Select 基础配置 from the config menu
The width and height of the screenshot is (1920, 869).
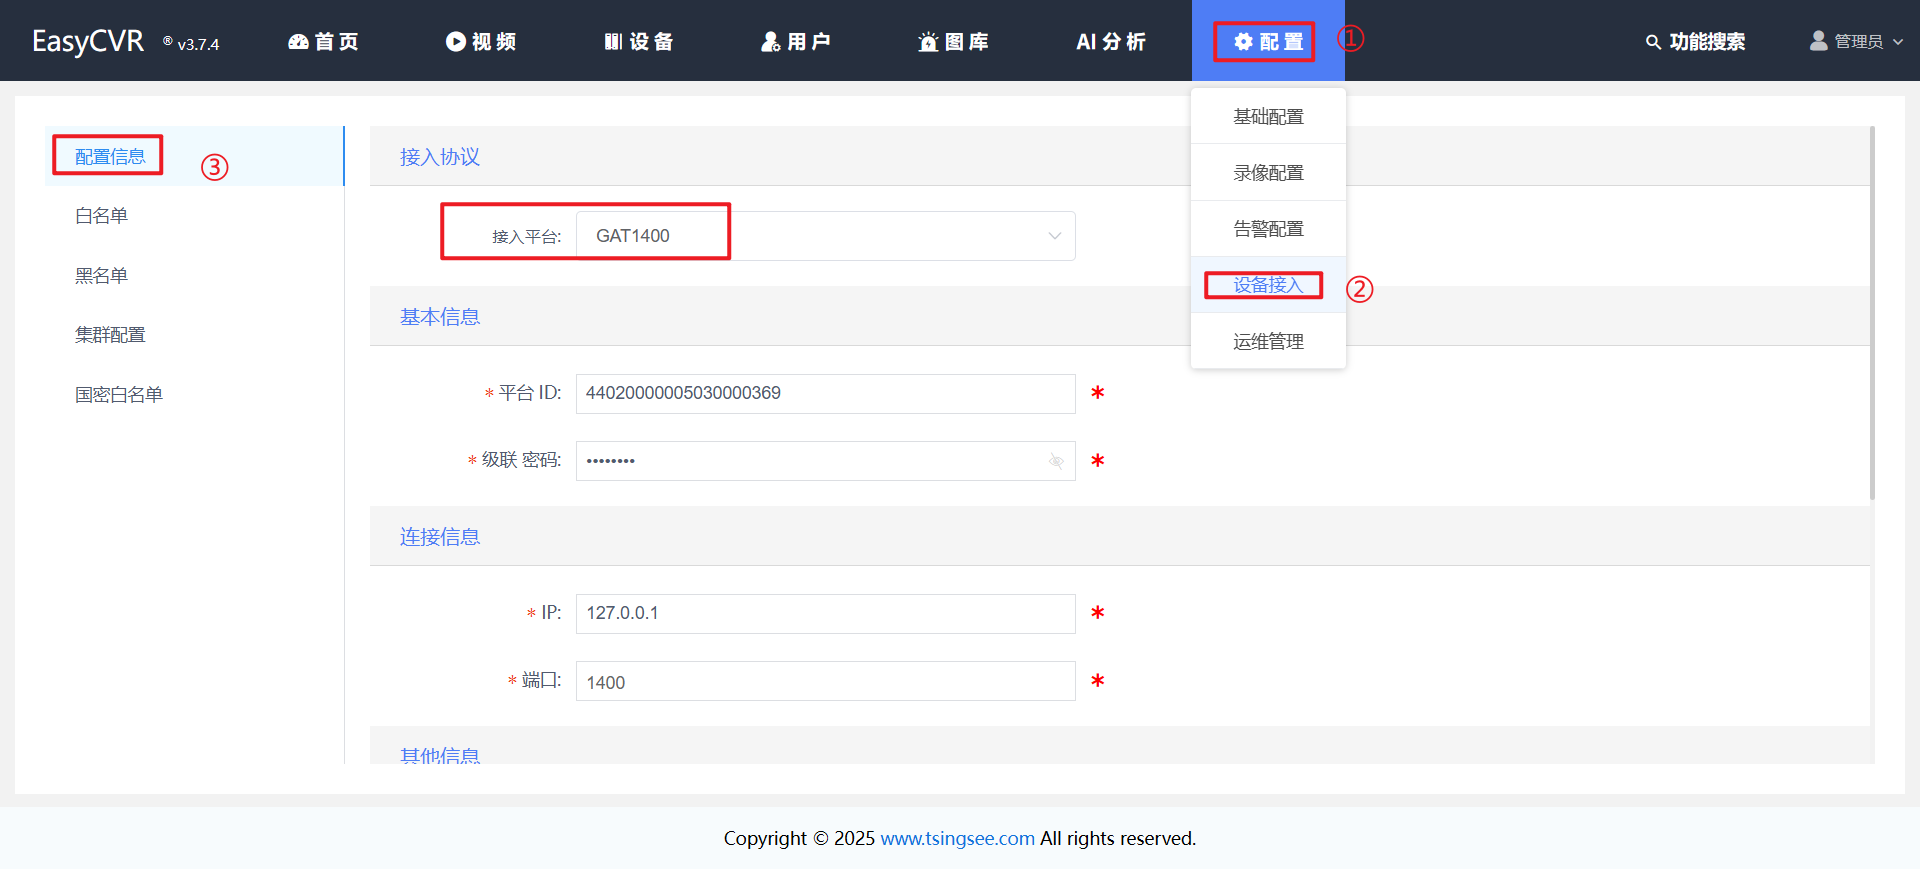pyautogui.click(x=1268, y=117)
